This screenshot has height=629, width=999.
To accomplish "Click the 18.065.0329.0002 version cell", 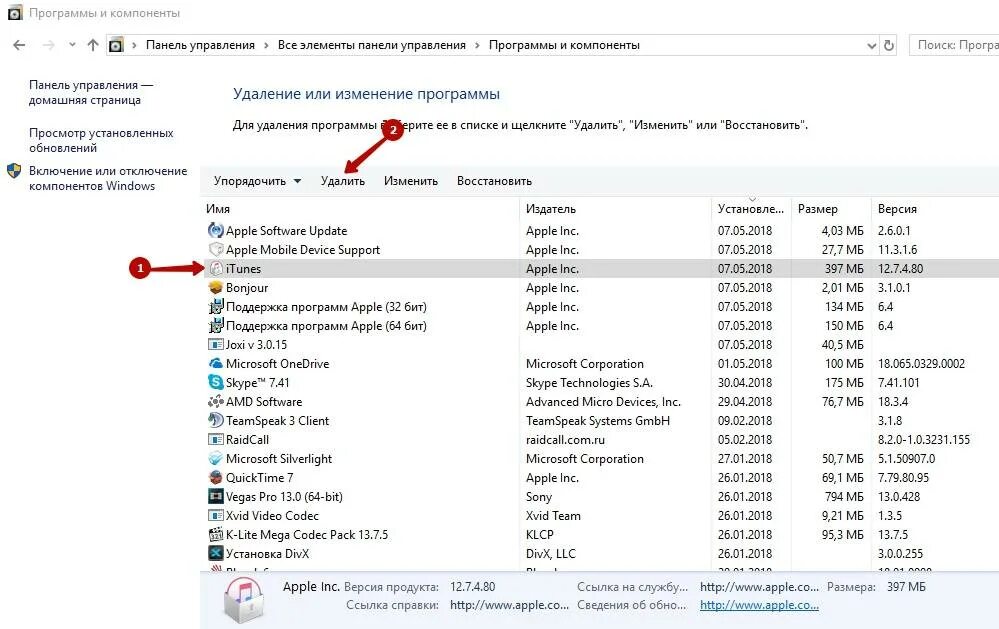I will 921,364.
